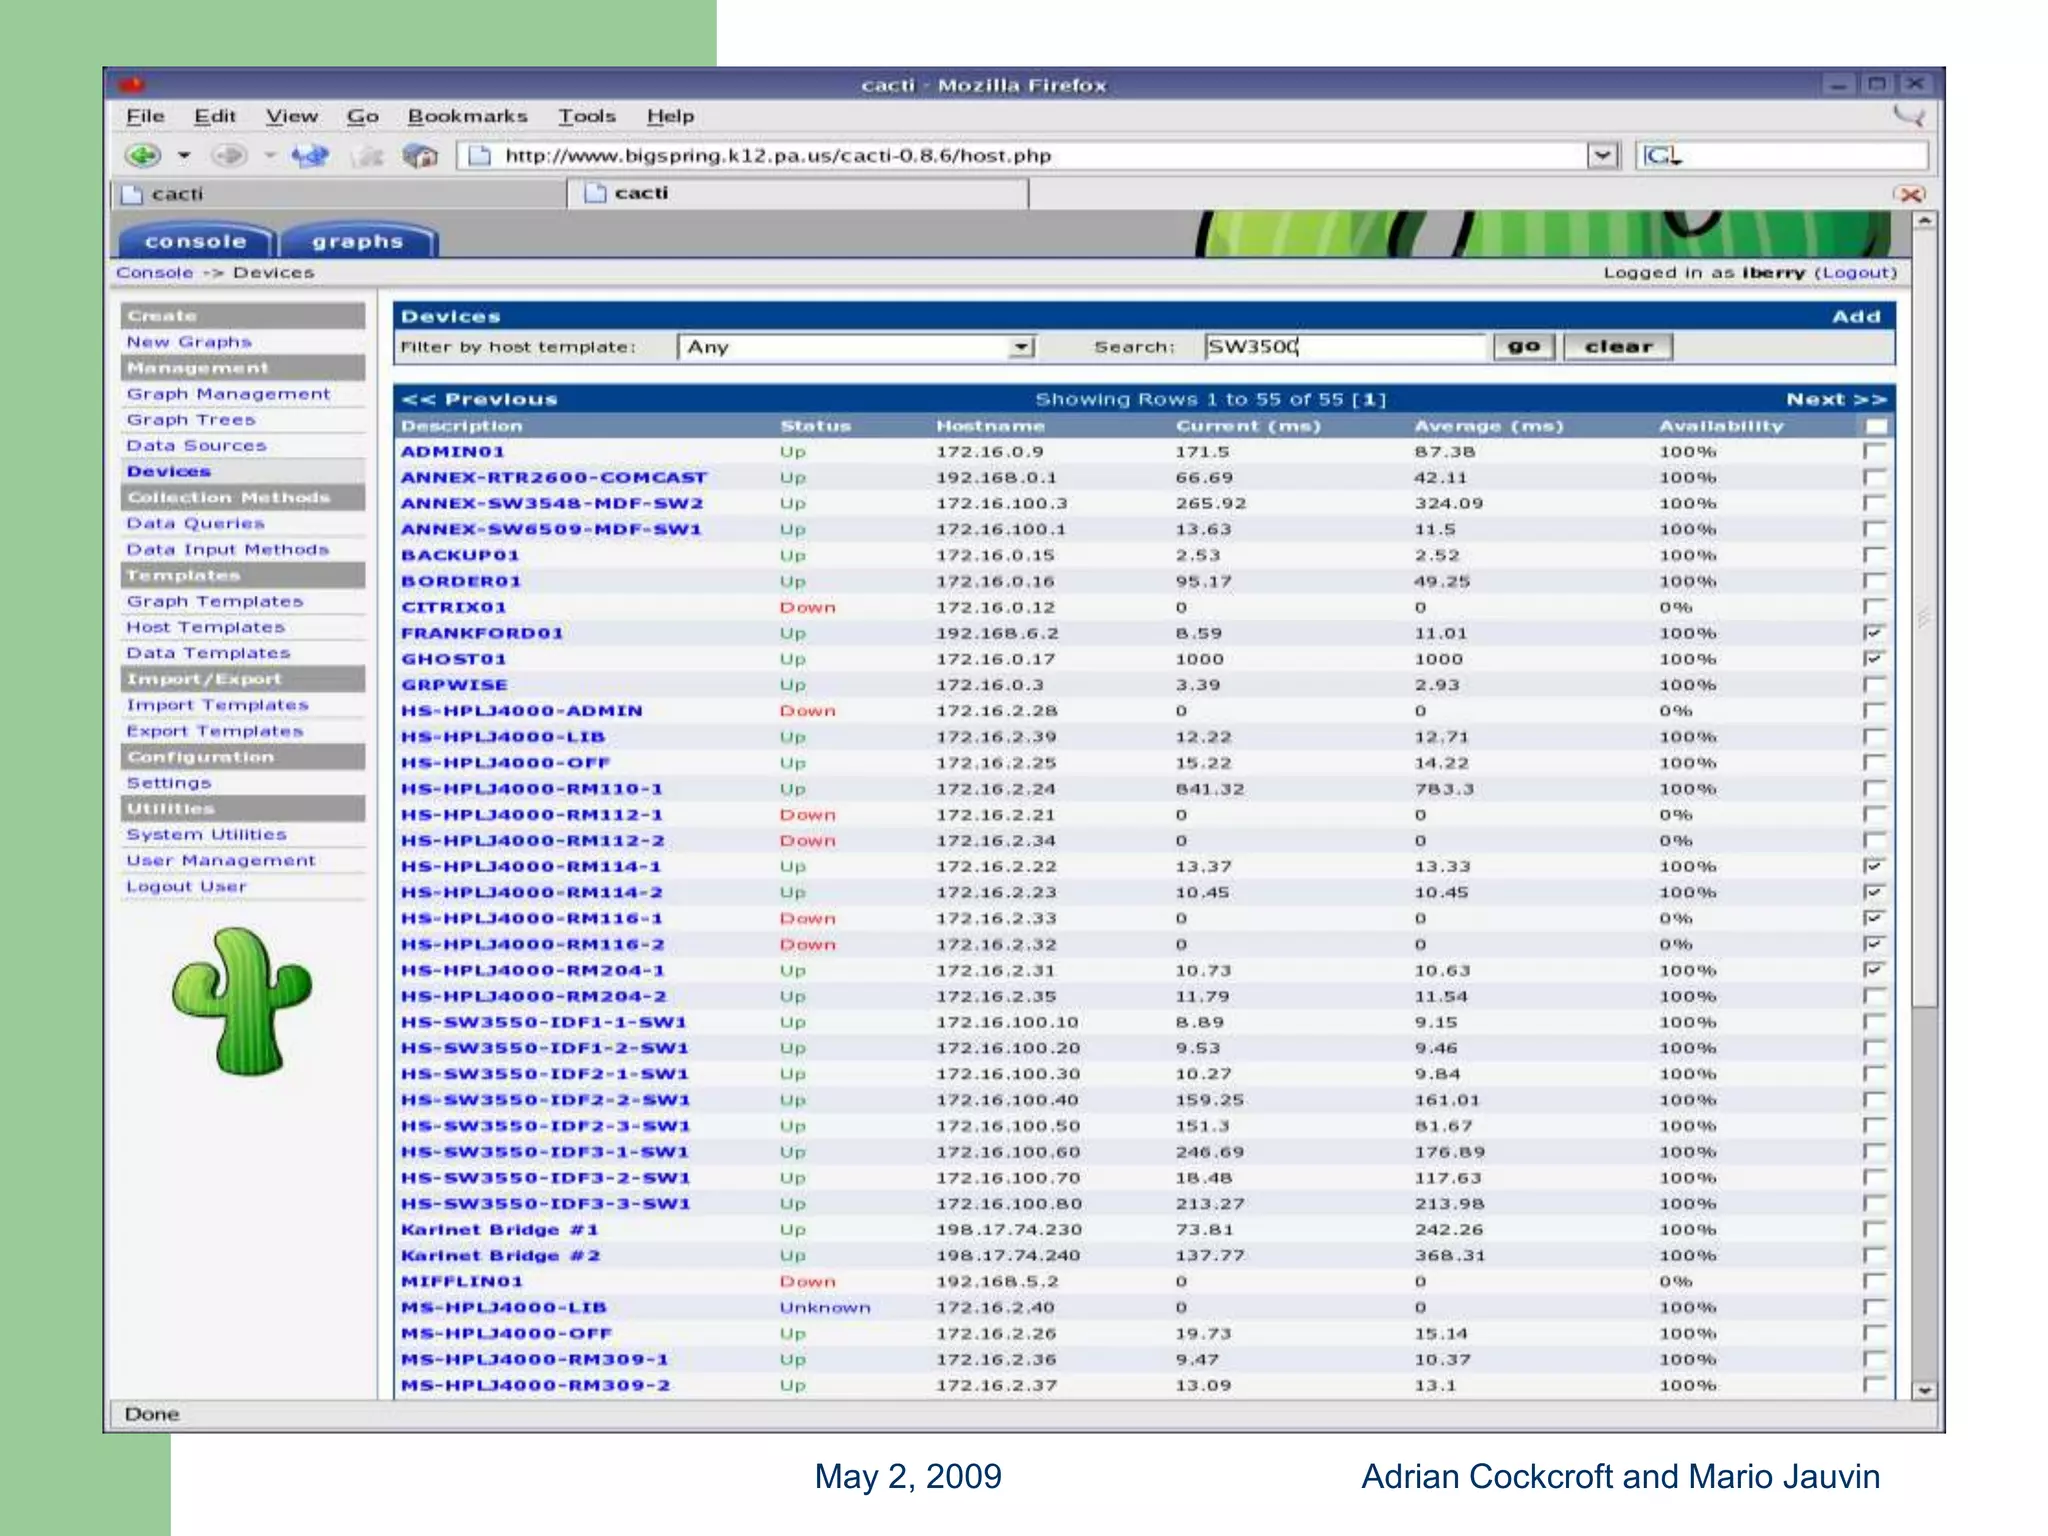Reload the page with the refresh icon
The width and height of the screenshot is (2048, 1536).
tap(310, 156)
